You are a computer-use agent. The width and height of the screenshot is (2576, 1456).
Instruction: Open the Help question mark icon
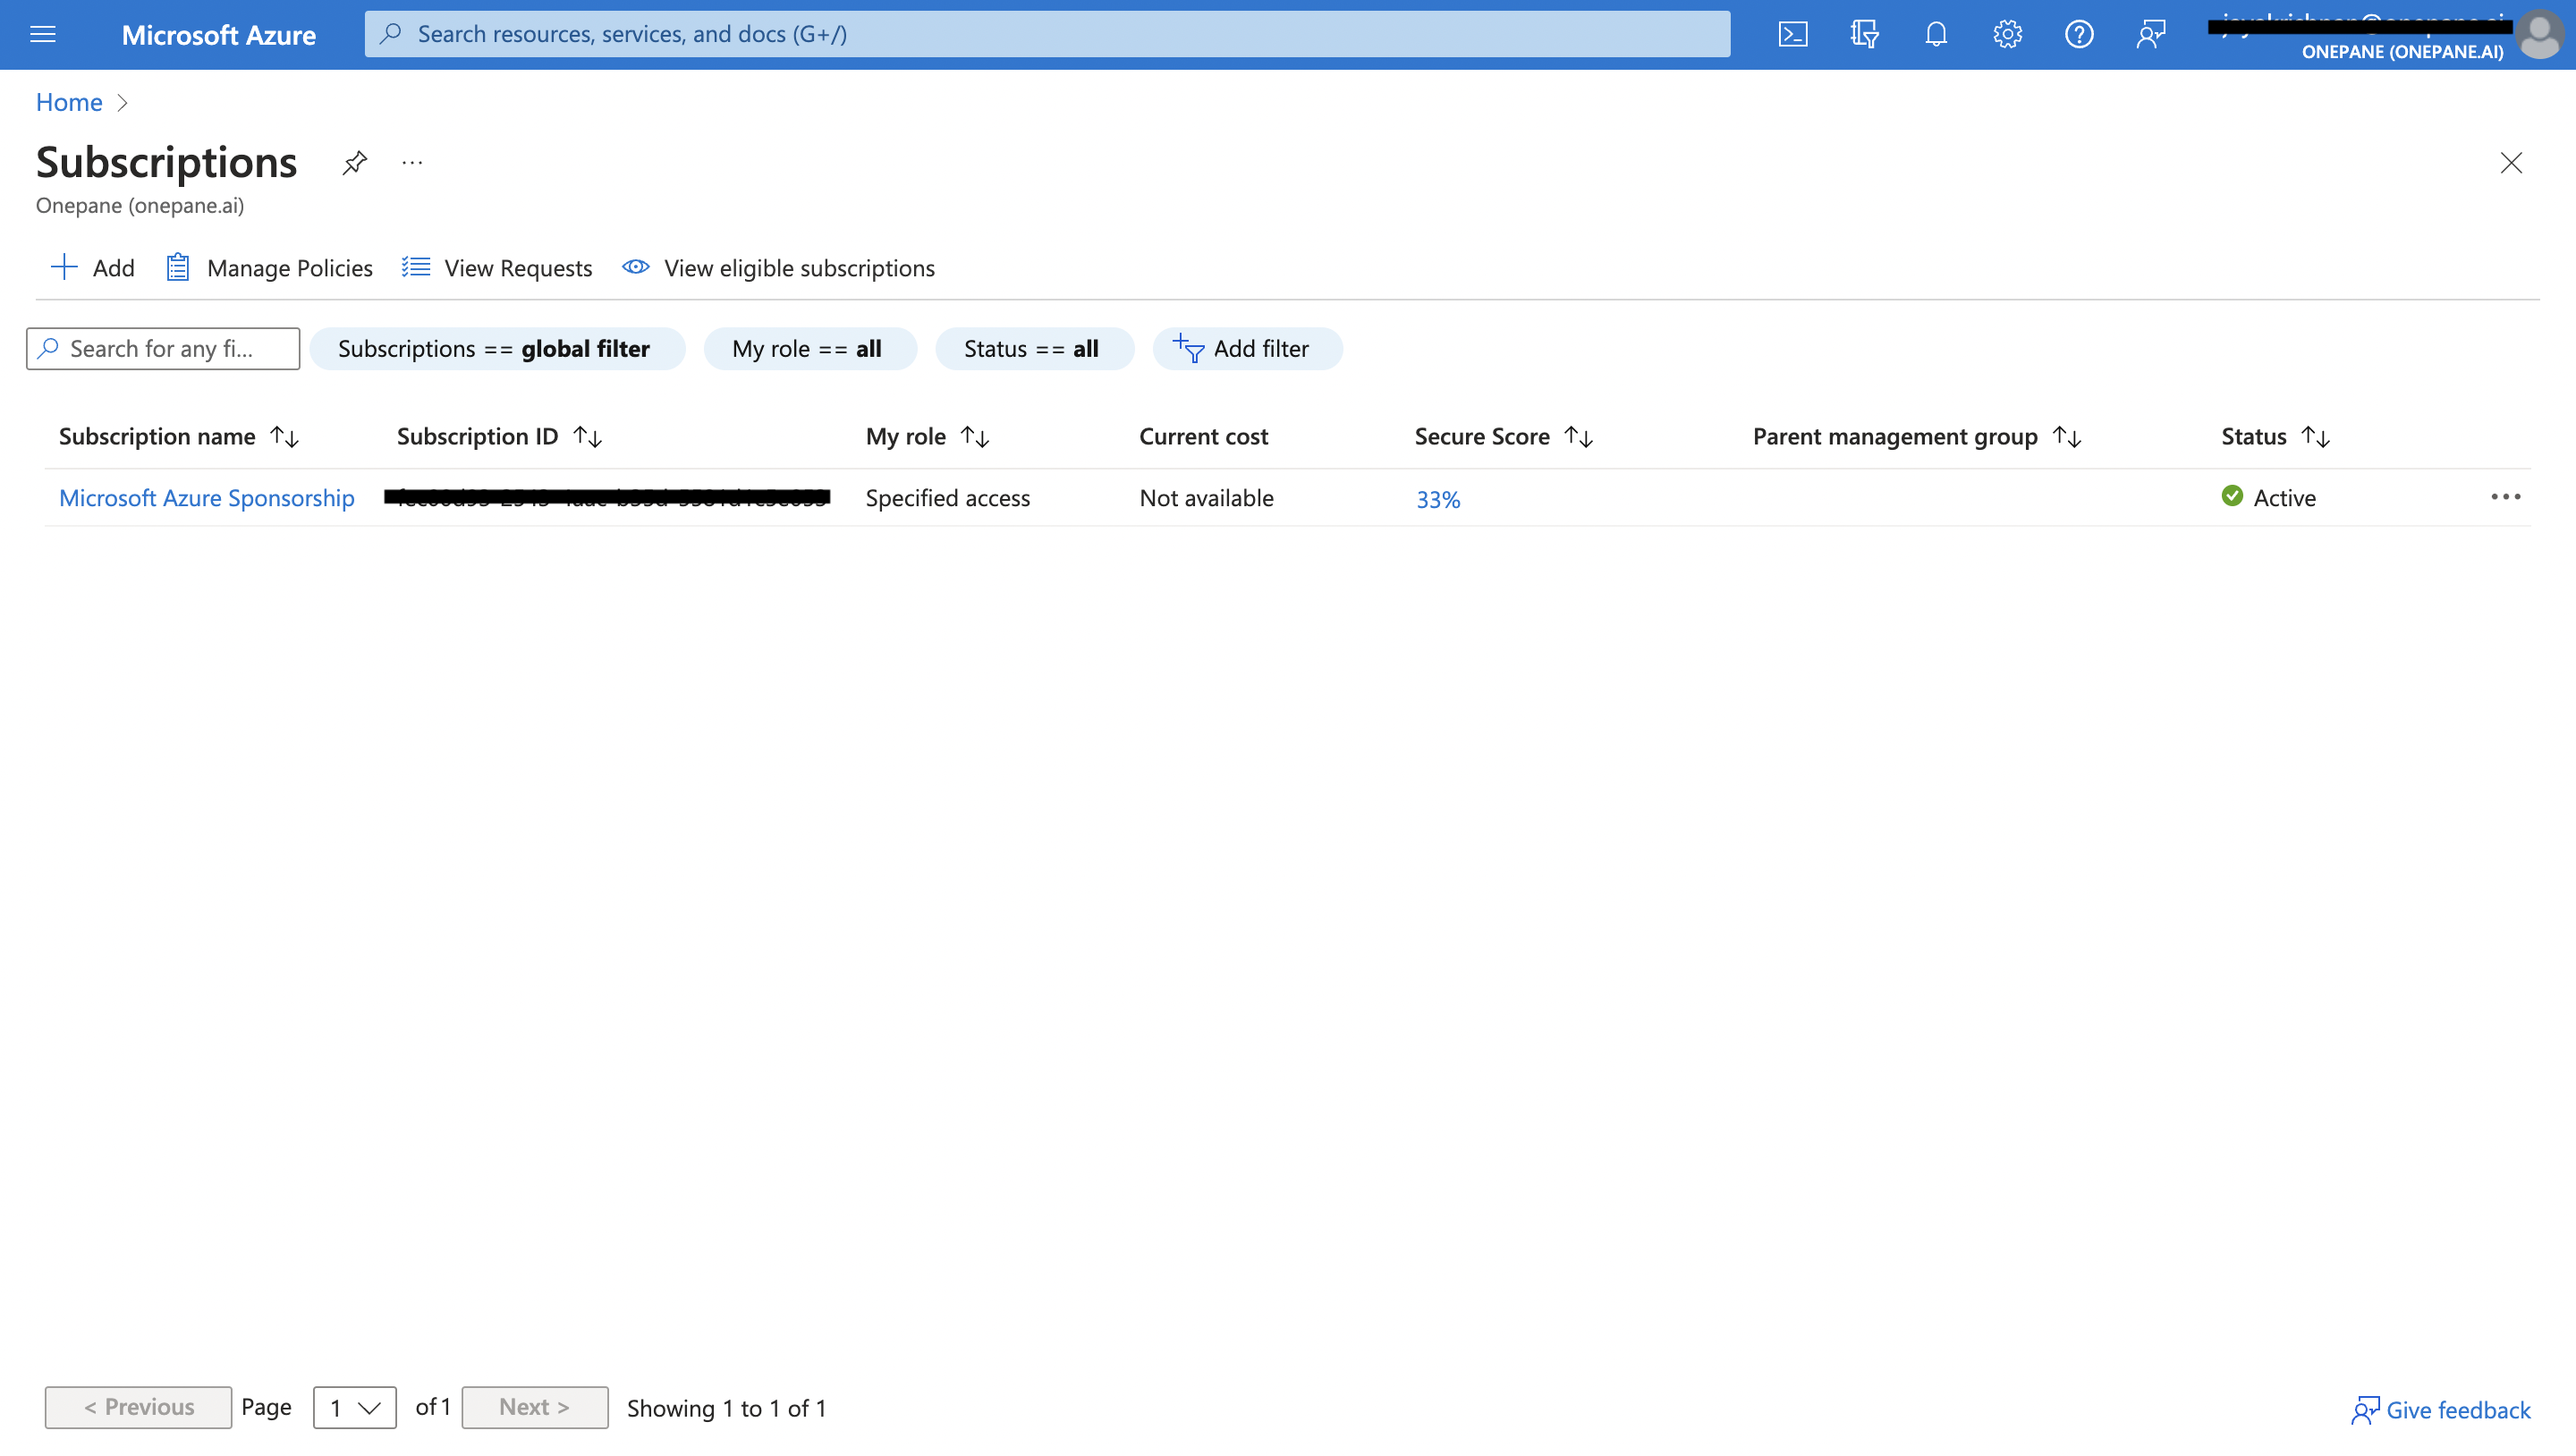point(2079,34)
